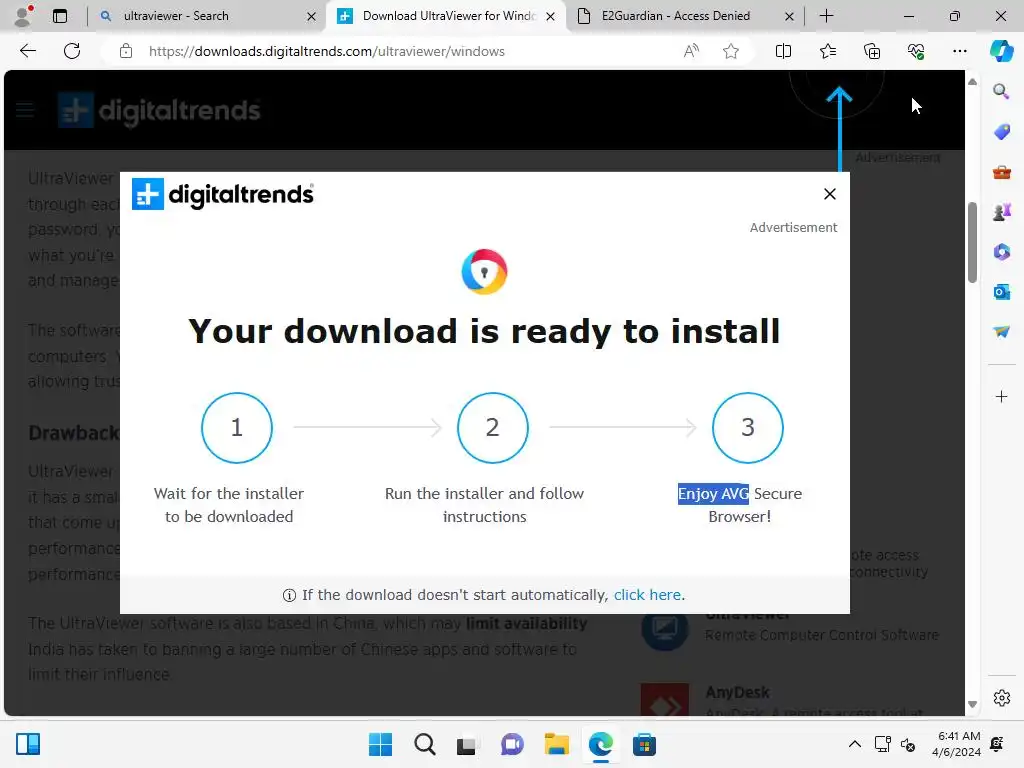
Task: Add a new sidebar app with plus
Action: [x=1001, y=396]
